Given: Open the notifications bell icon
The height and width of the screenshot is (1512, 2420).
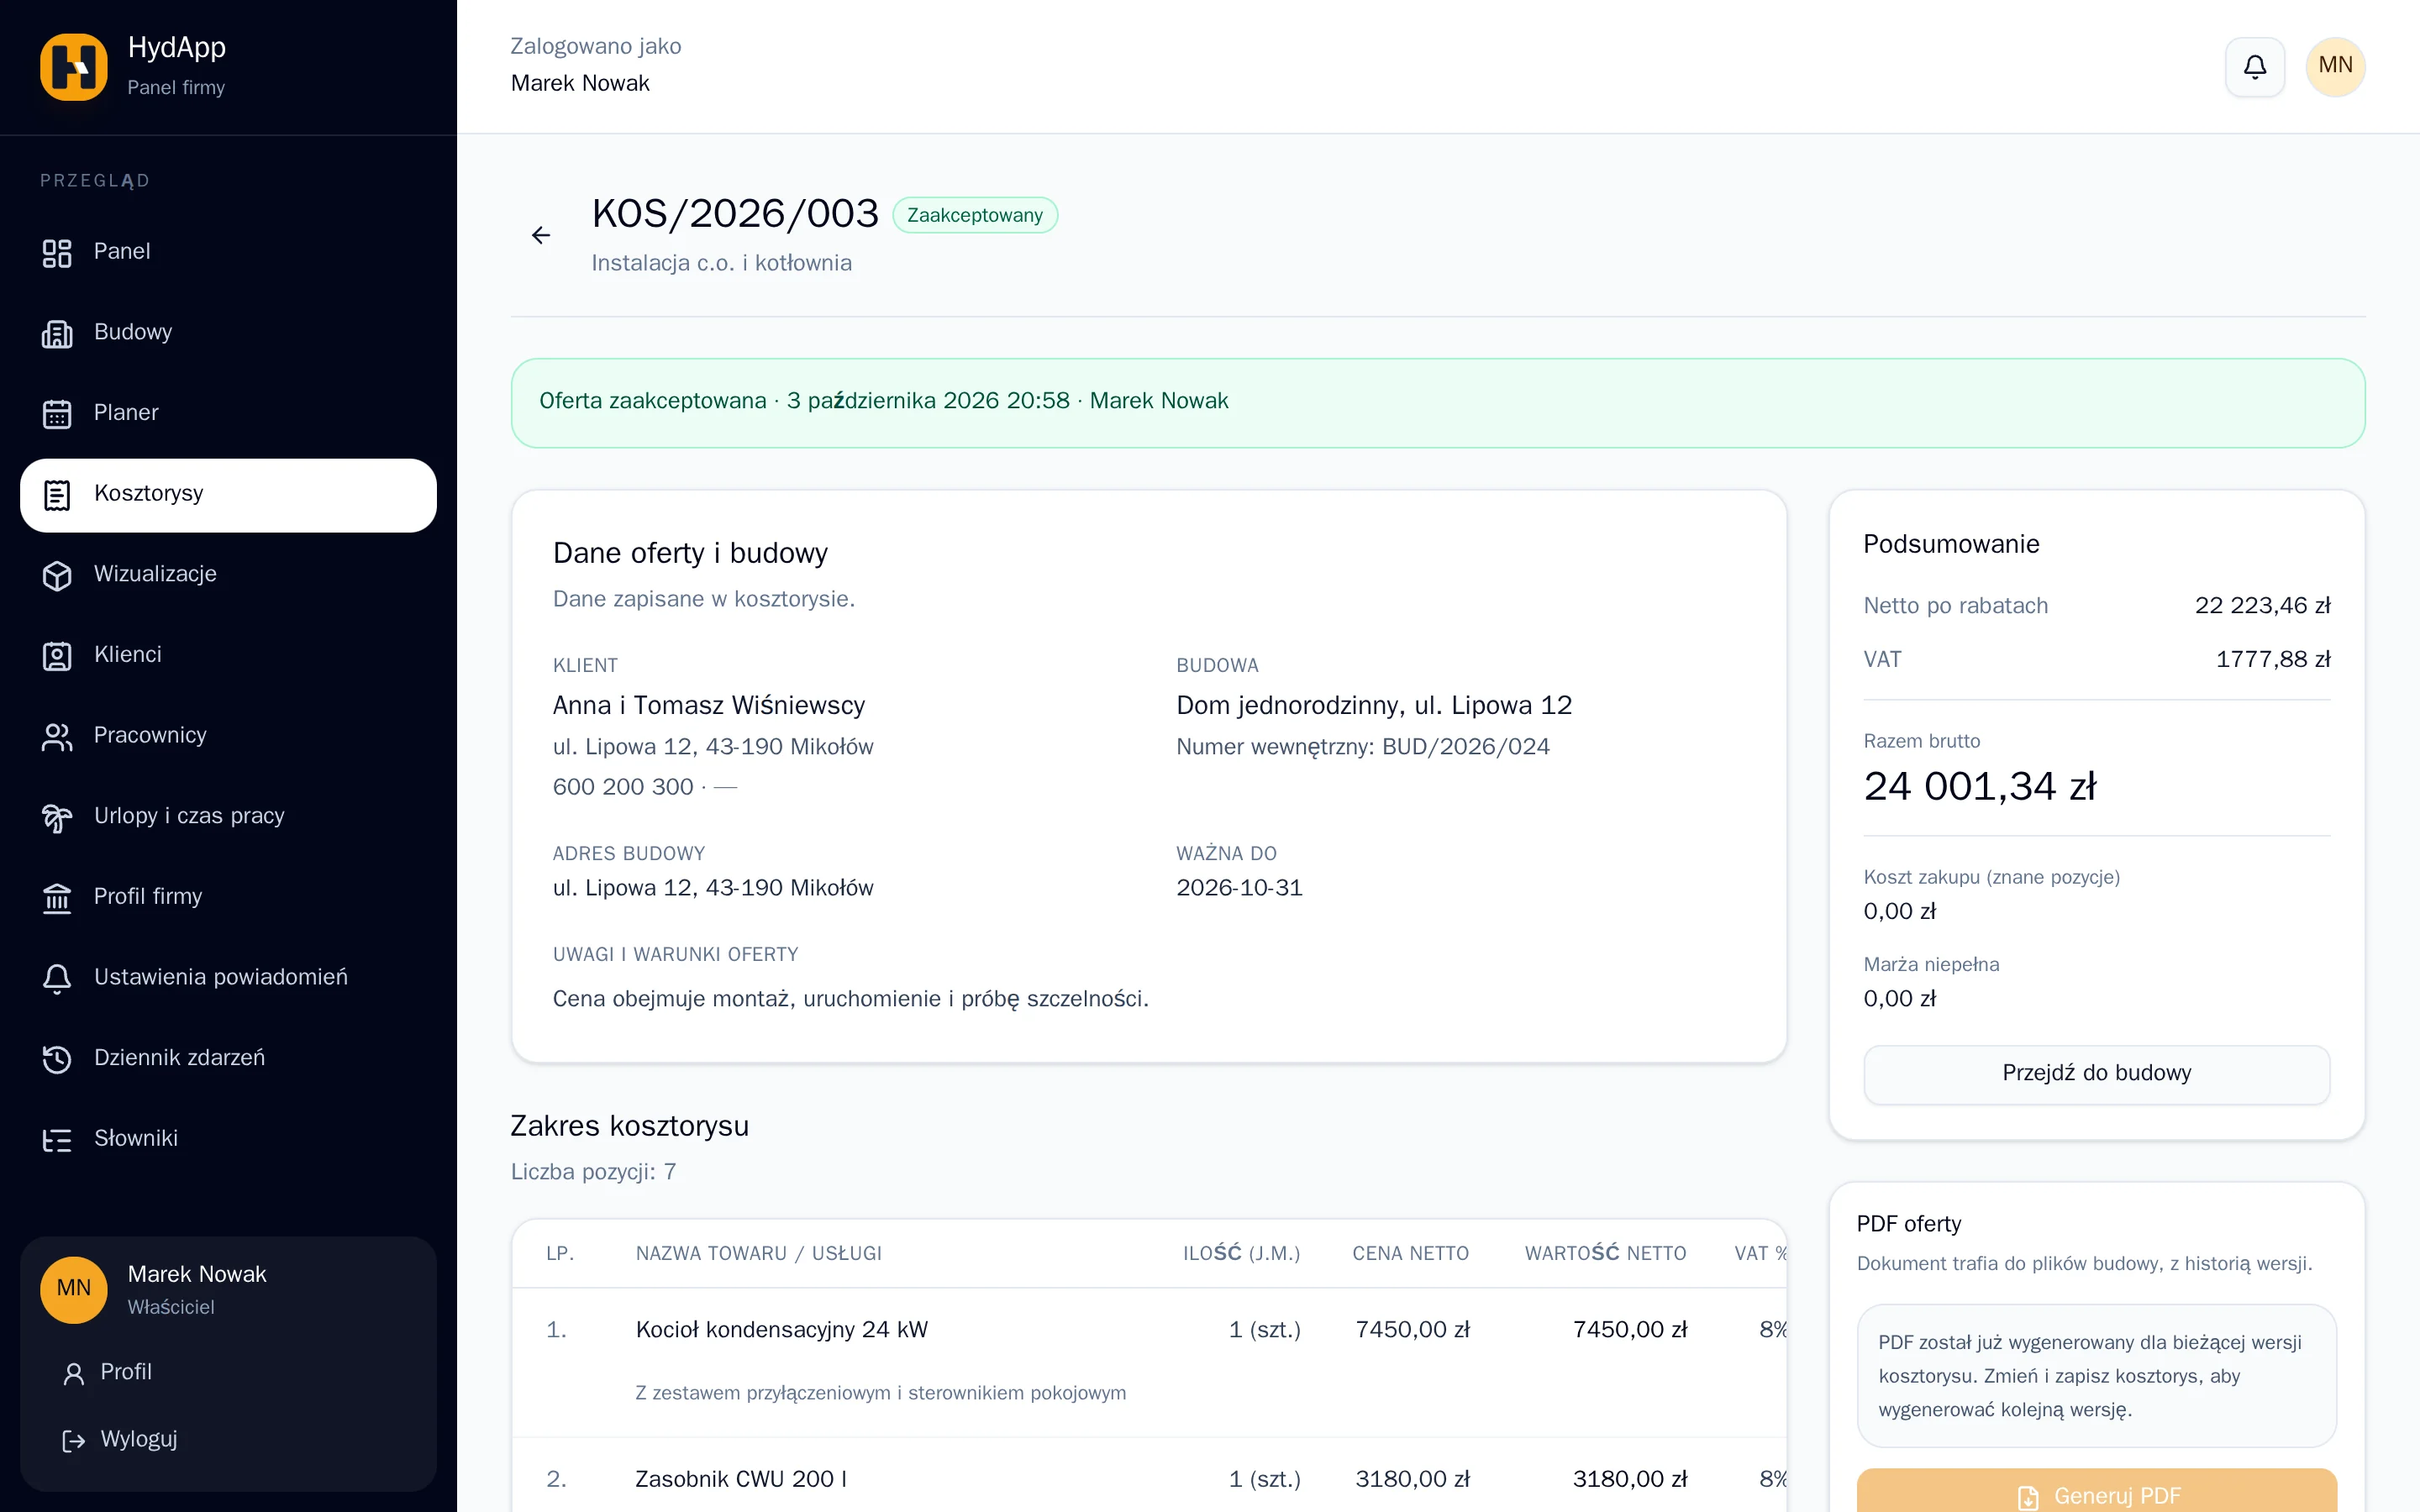Looking at the screenshot, I should pos(2255,67).
